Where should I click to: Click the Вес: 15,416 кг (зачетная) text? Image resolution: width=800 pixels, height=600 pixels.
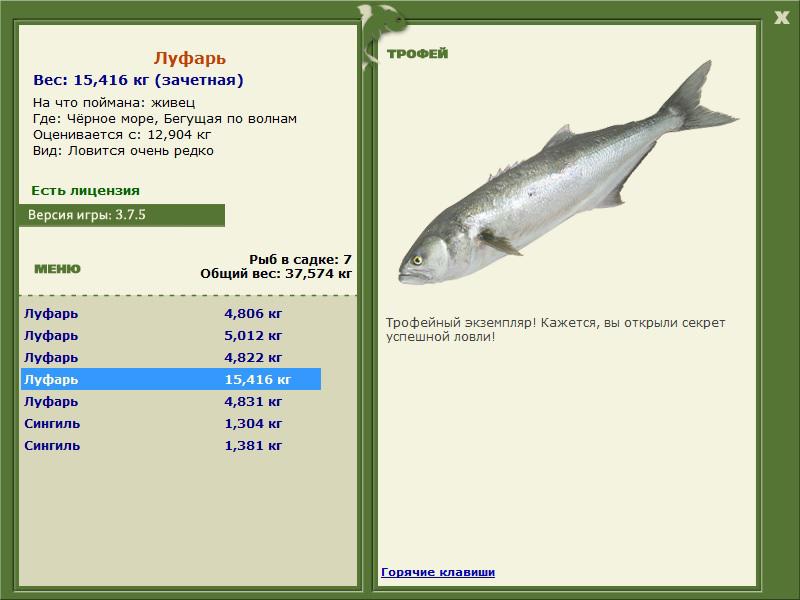click(x=138, y=80)
